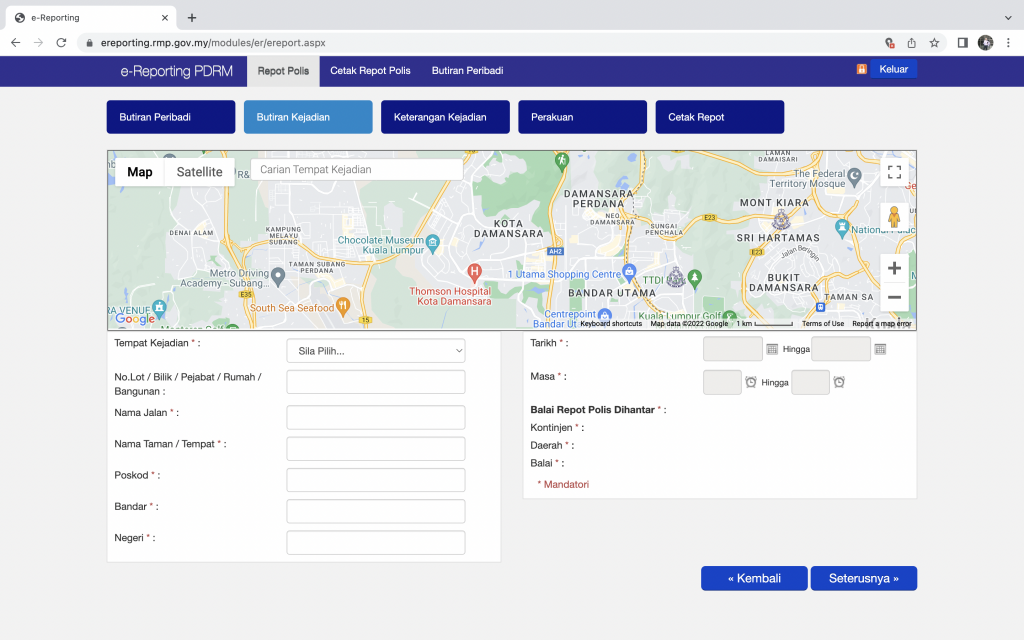Screen dimensions: 1024x640
Task: Bookmark this page with the star icon
Action: 934,43
